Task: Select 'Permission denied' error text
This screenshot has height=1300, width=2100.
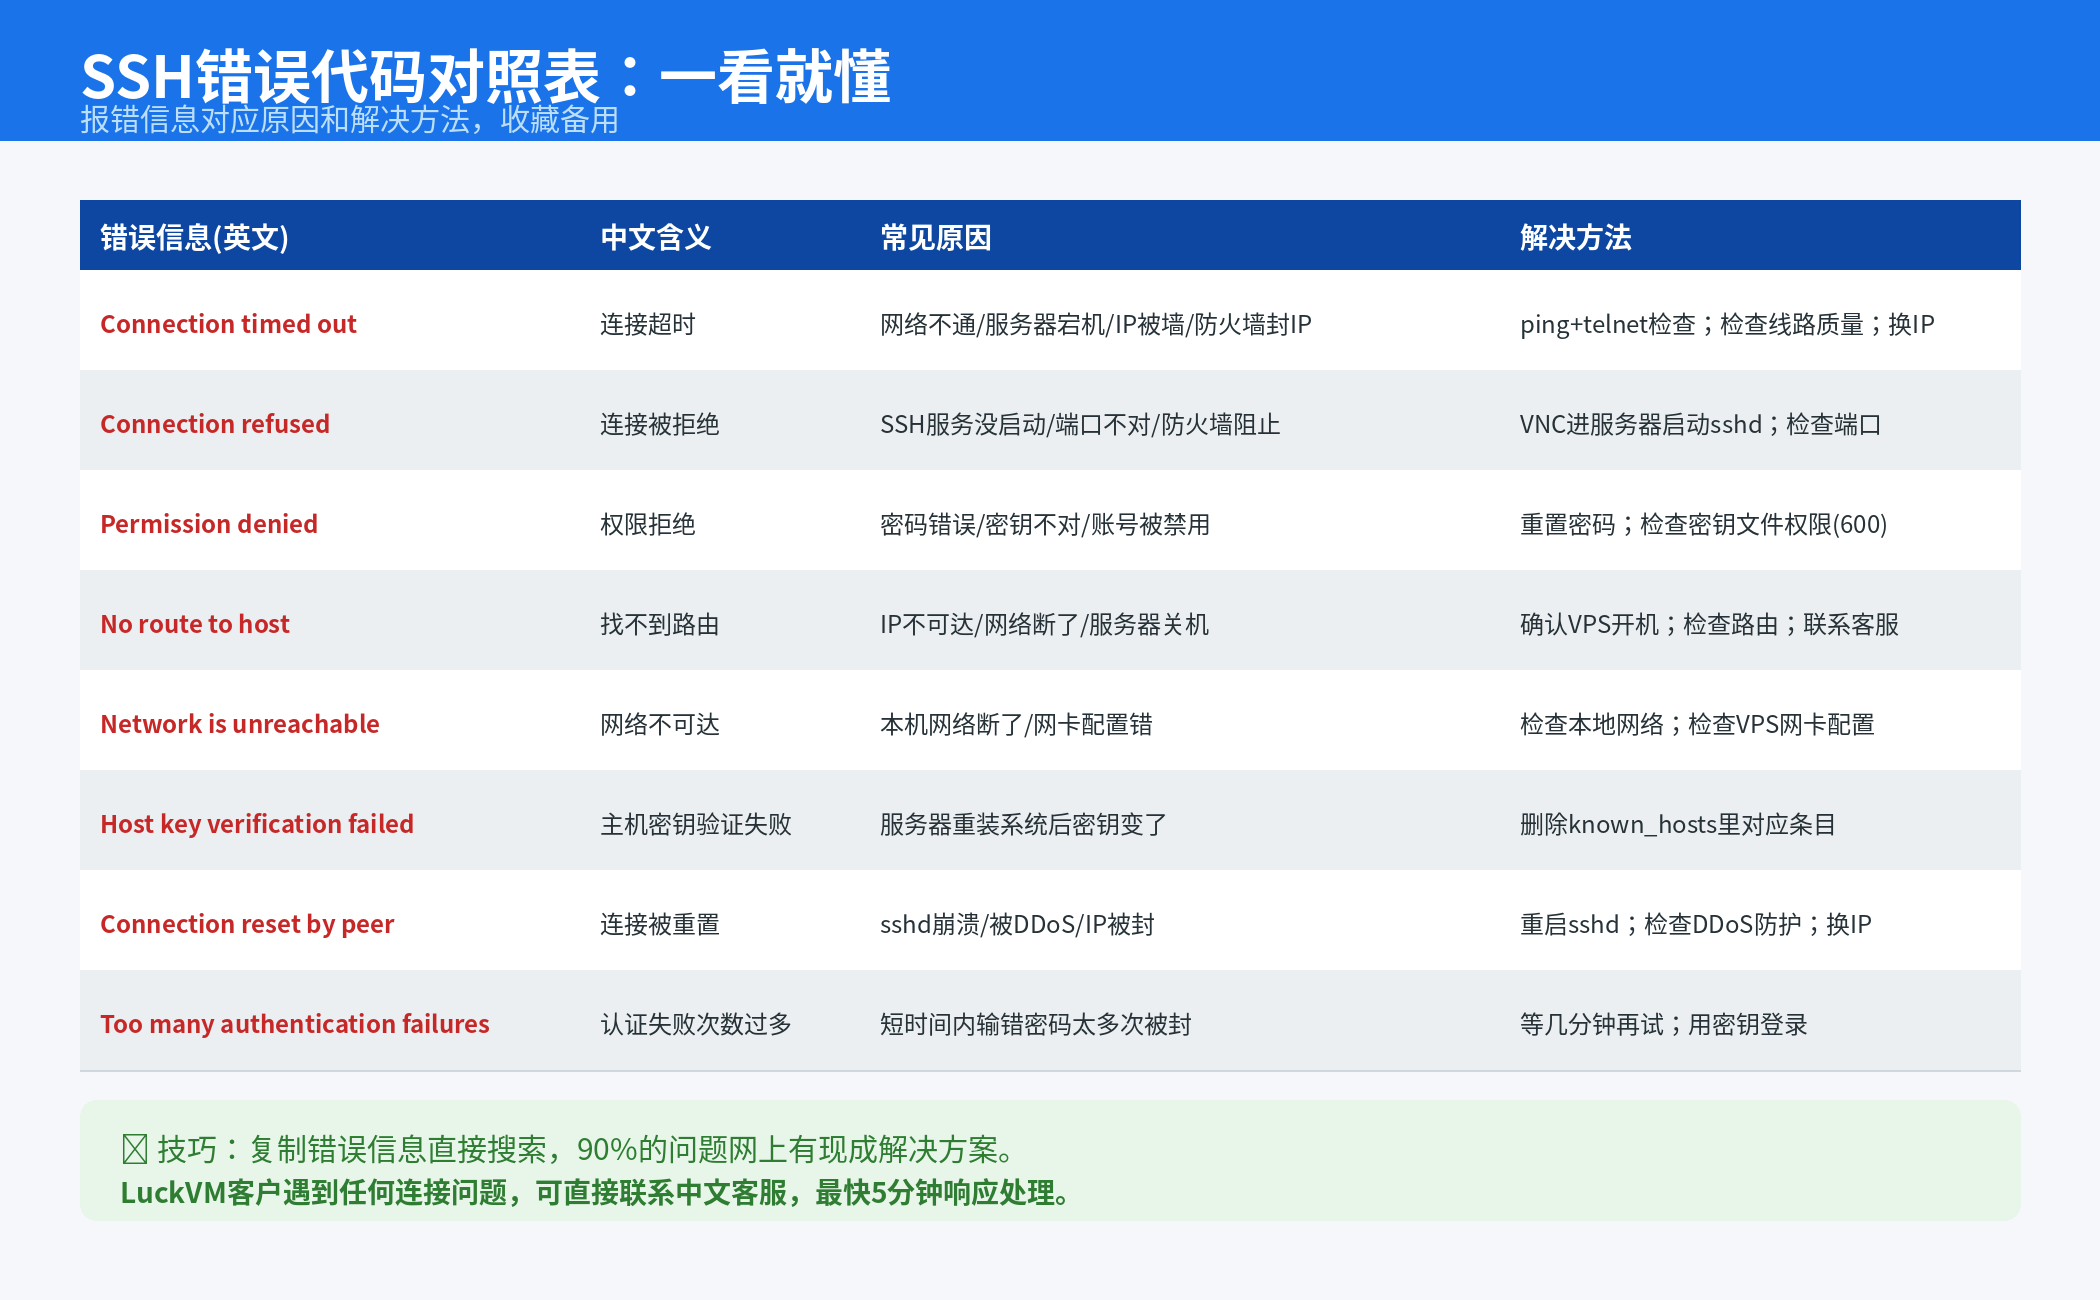Action: [209, 524]
